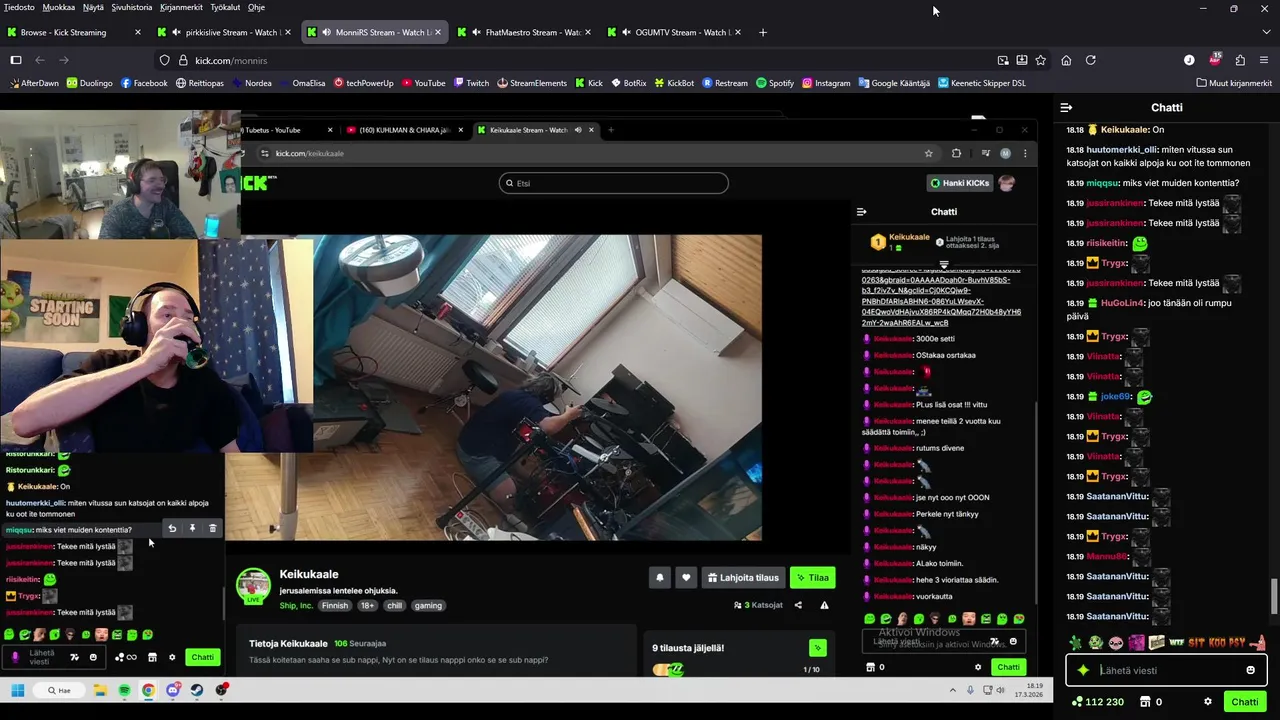The width and height of the screenshot is (1280, 720).
Task: Click the Lahjoita tilaus button
Action: point(742,577)
